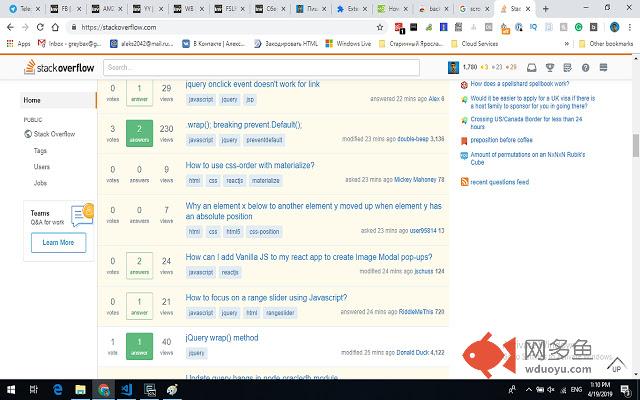Open the Other bookmarks folder

tap(610, 44)
